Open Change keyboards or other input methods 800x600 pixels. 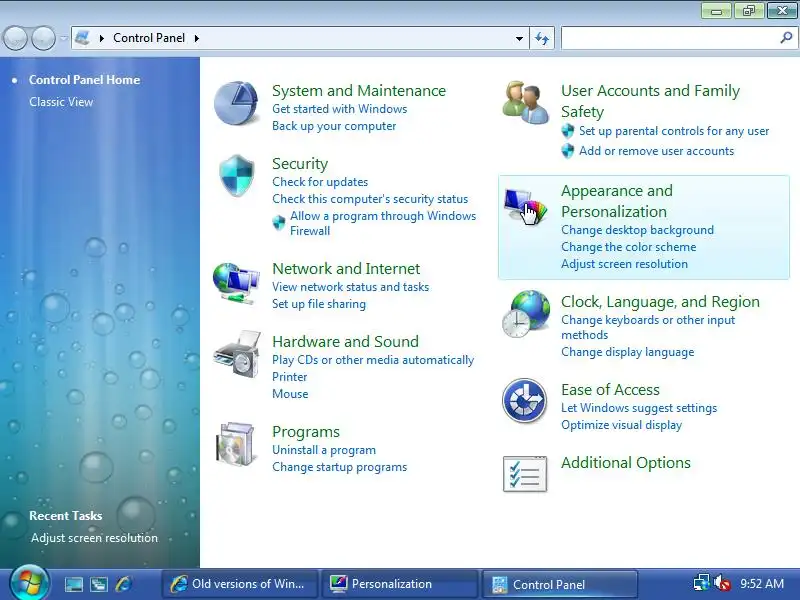[x=648, y=327]
